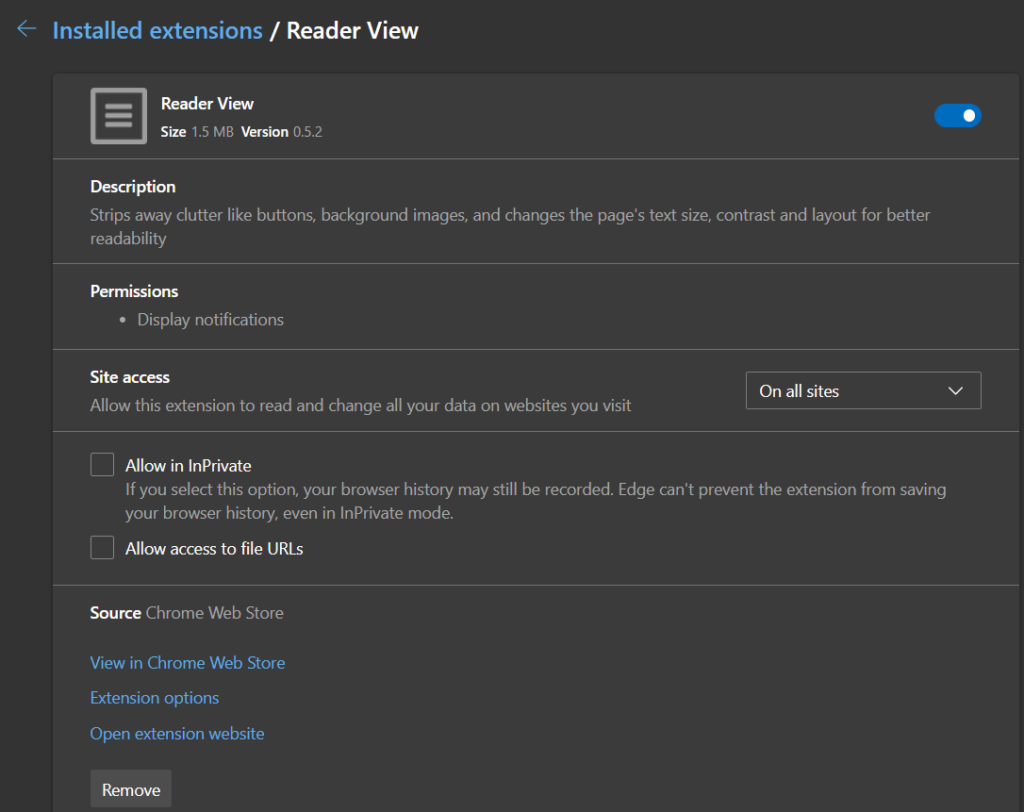Click the Permissions section heading

[x=133, y=291]
